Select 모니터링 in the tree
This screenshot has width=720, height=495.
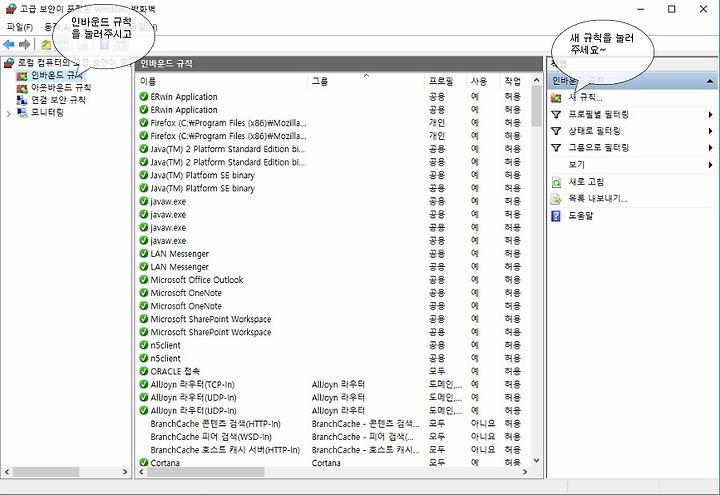47,112
